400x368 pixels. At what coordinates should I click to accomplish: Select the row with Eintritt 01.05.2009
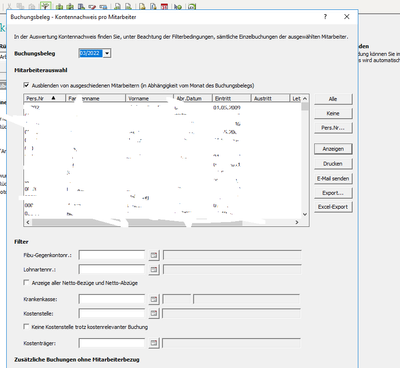pyautogui.click(x=163, y=107)
